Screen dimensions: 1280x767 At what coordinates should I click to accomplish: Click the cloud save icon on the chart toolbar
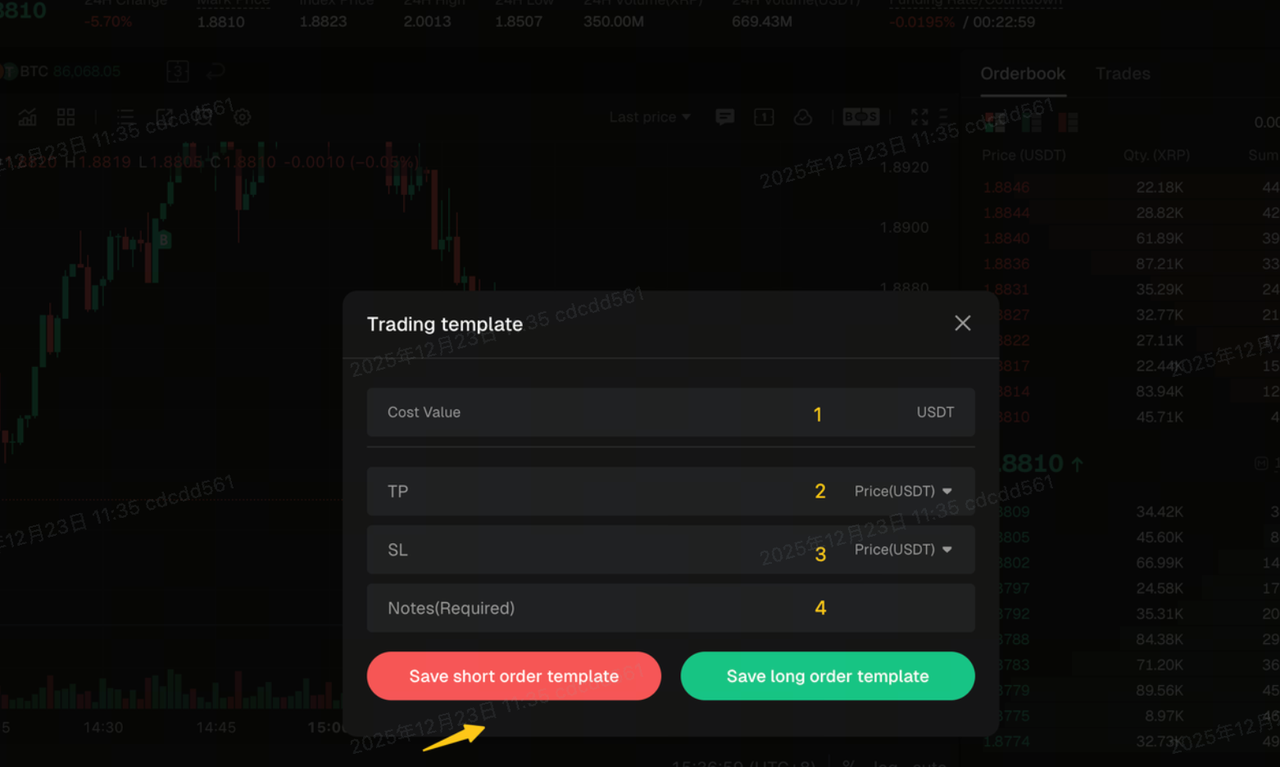point(804,117)
